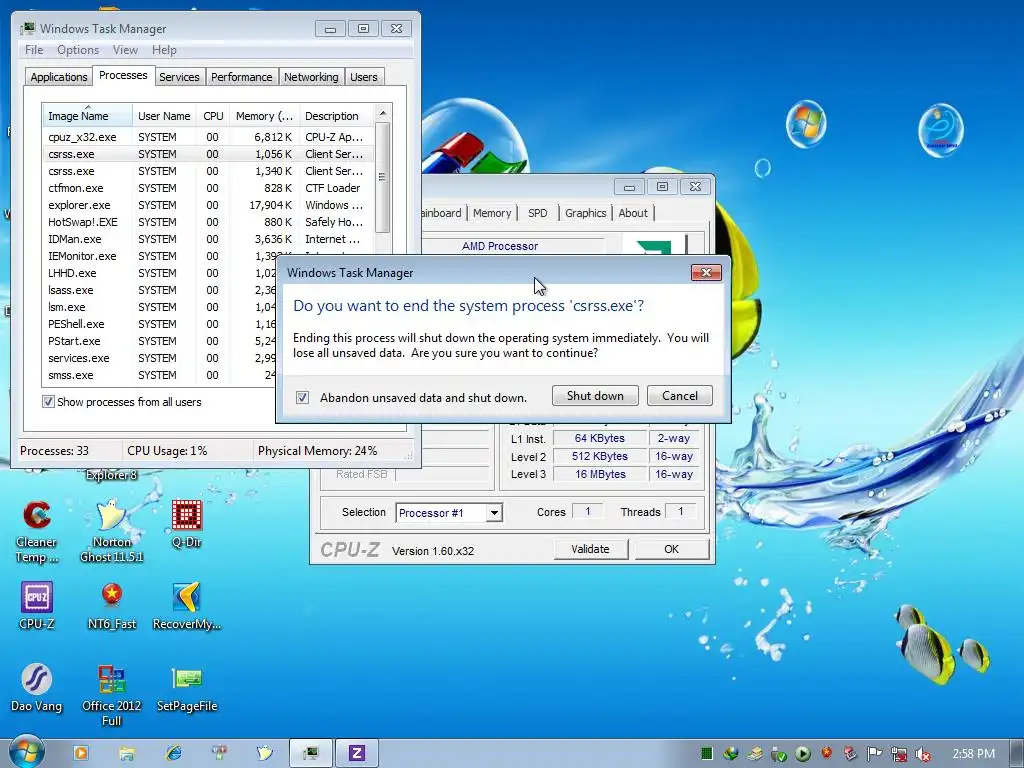Select the IDMan.exe process row
This screenshot has height=768, width=1024.
[208, 239]
